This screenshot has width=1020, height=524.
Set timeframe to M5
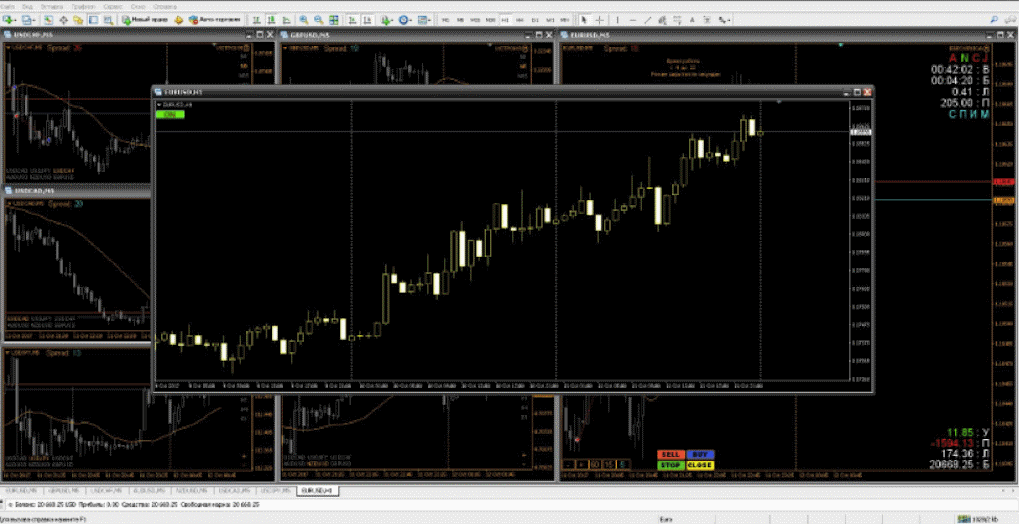coord(460,20)
